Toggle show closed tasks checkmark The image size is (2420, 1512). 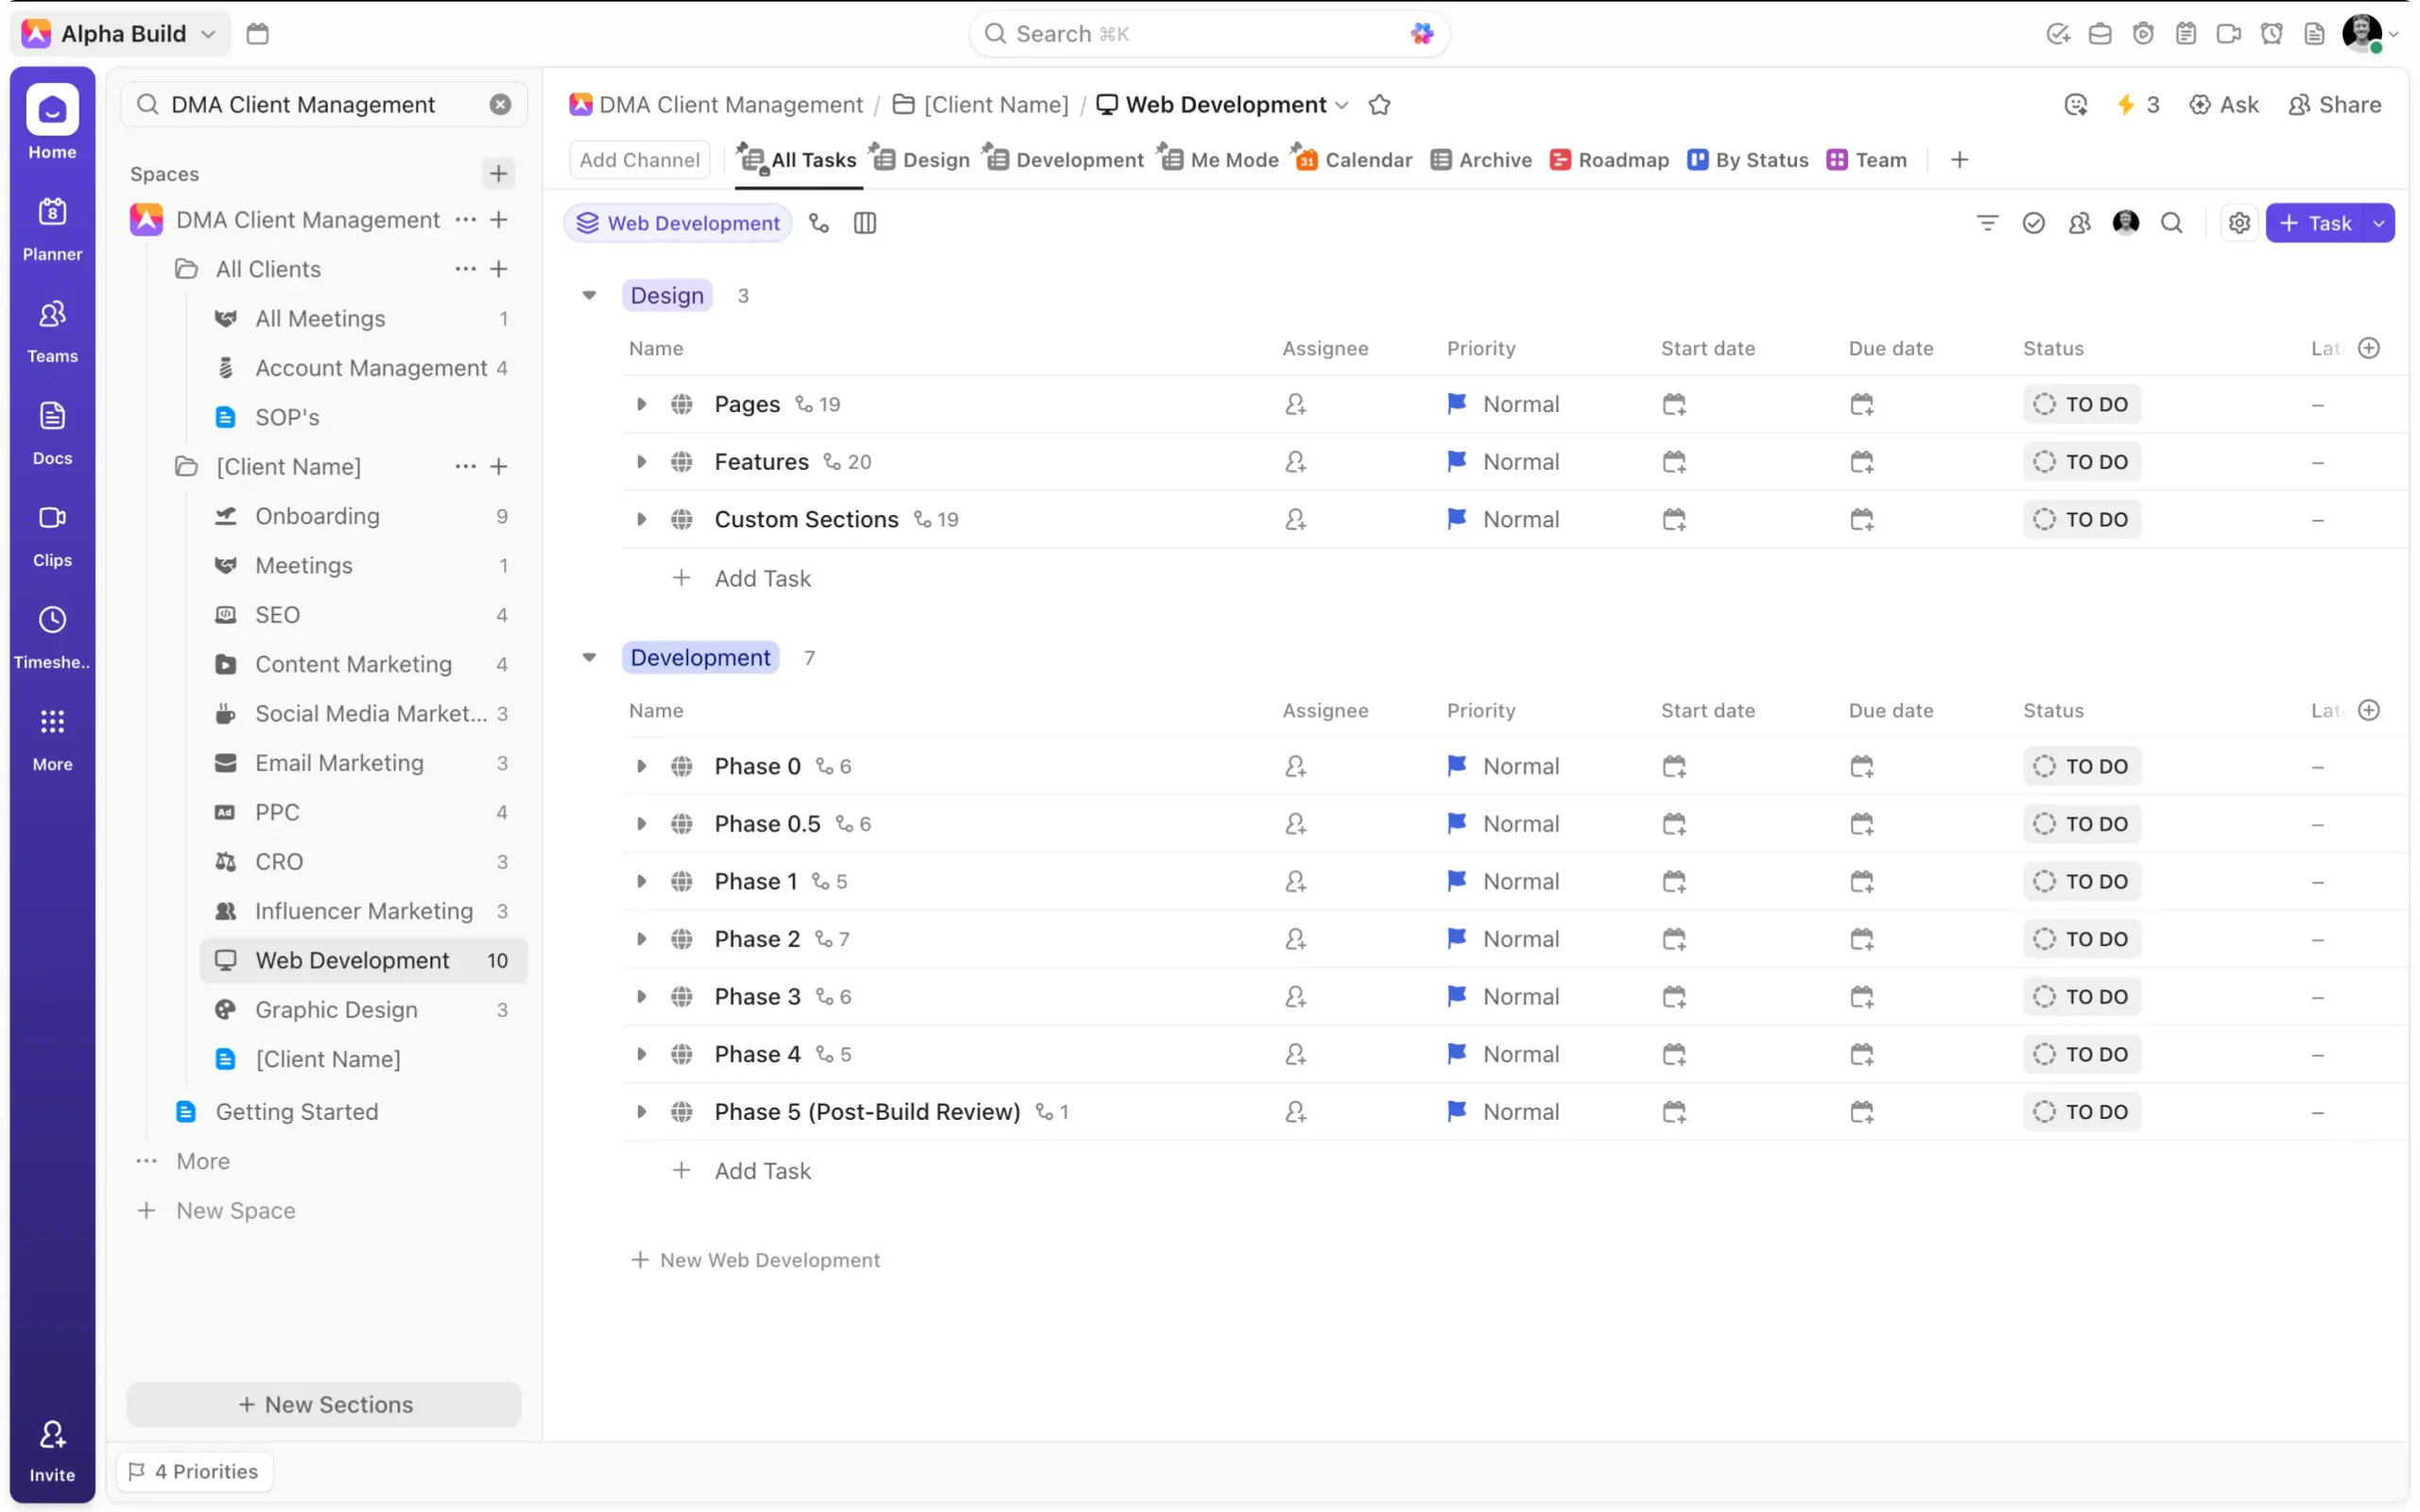(2033, 223)
